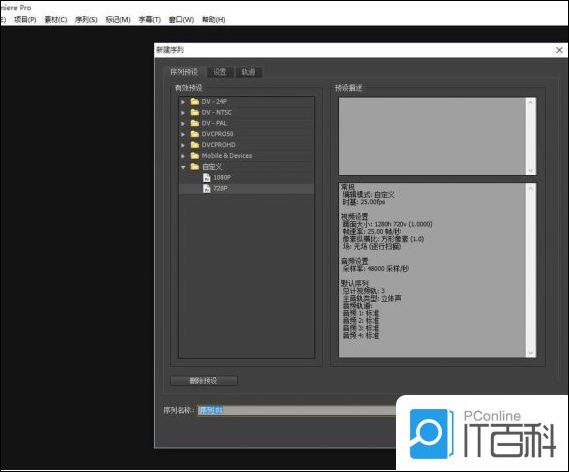The width and height of the screenshot is (569, 472).
Task: Open the 标记(M) menu
Action: coord(118,20)
